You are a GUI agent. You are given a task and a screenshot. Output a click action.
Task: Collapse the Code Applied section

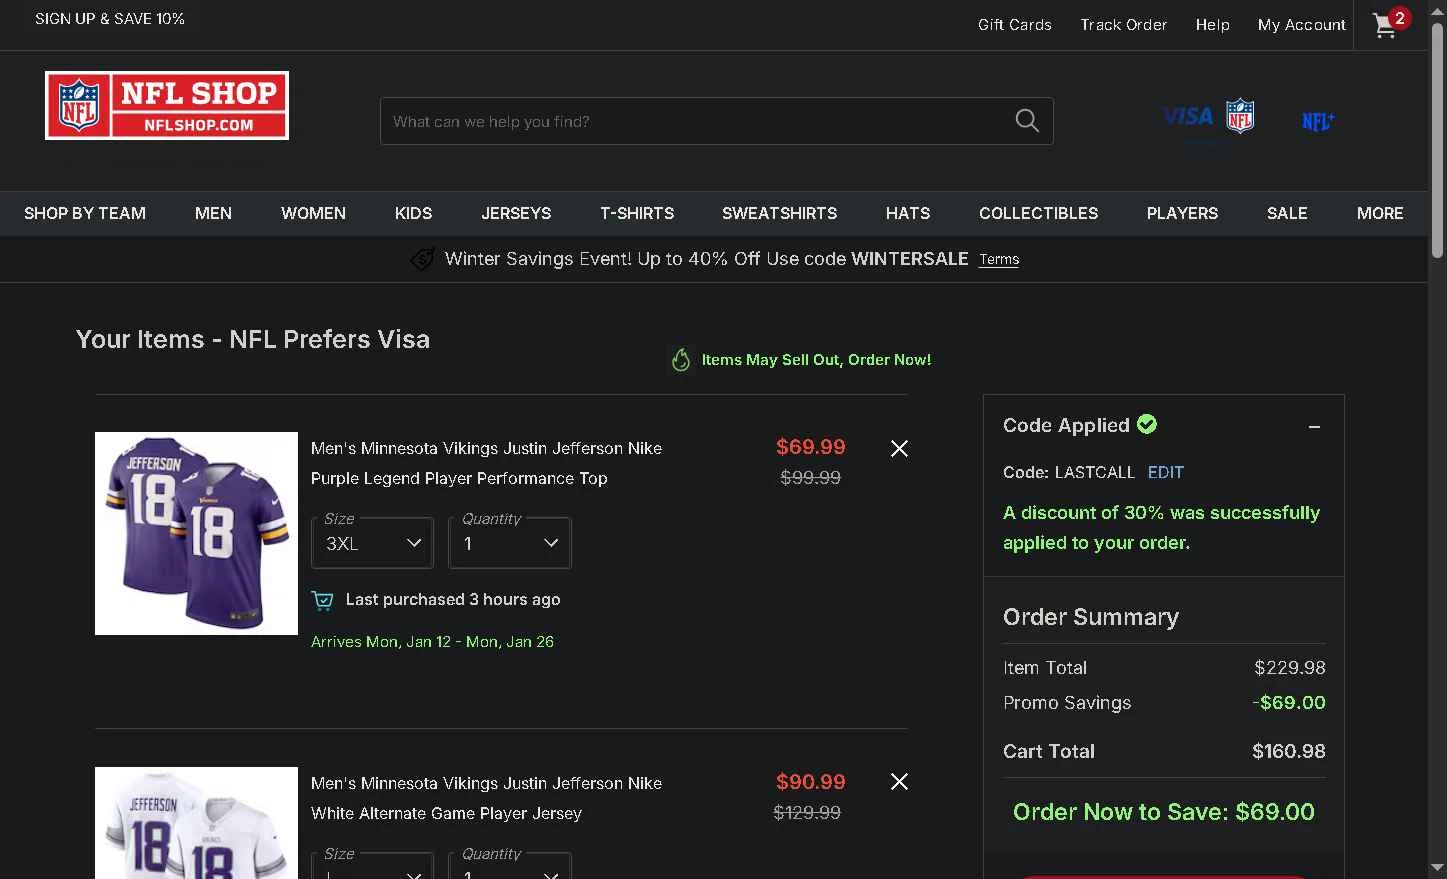click(1314, 427)
